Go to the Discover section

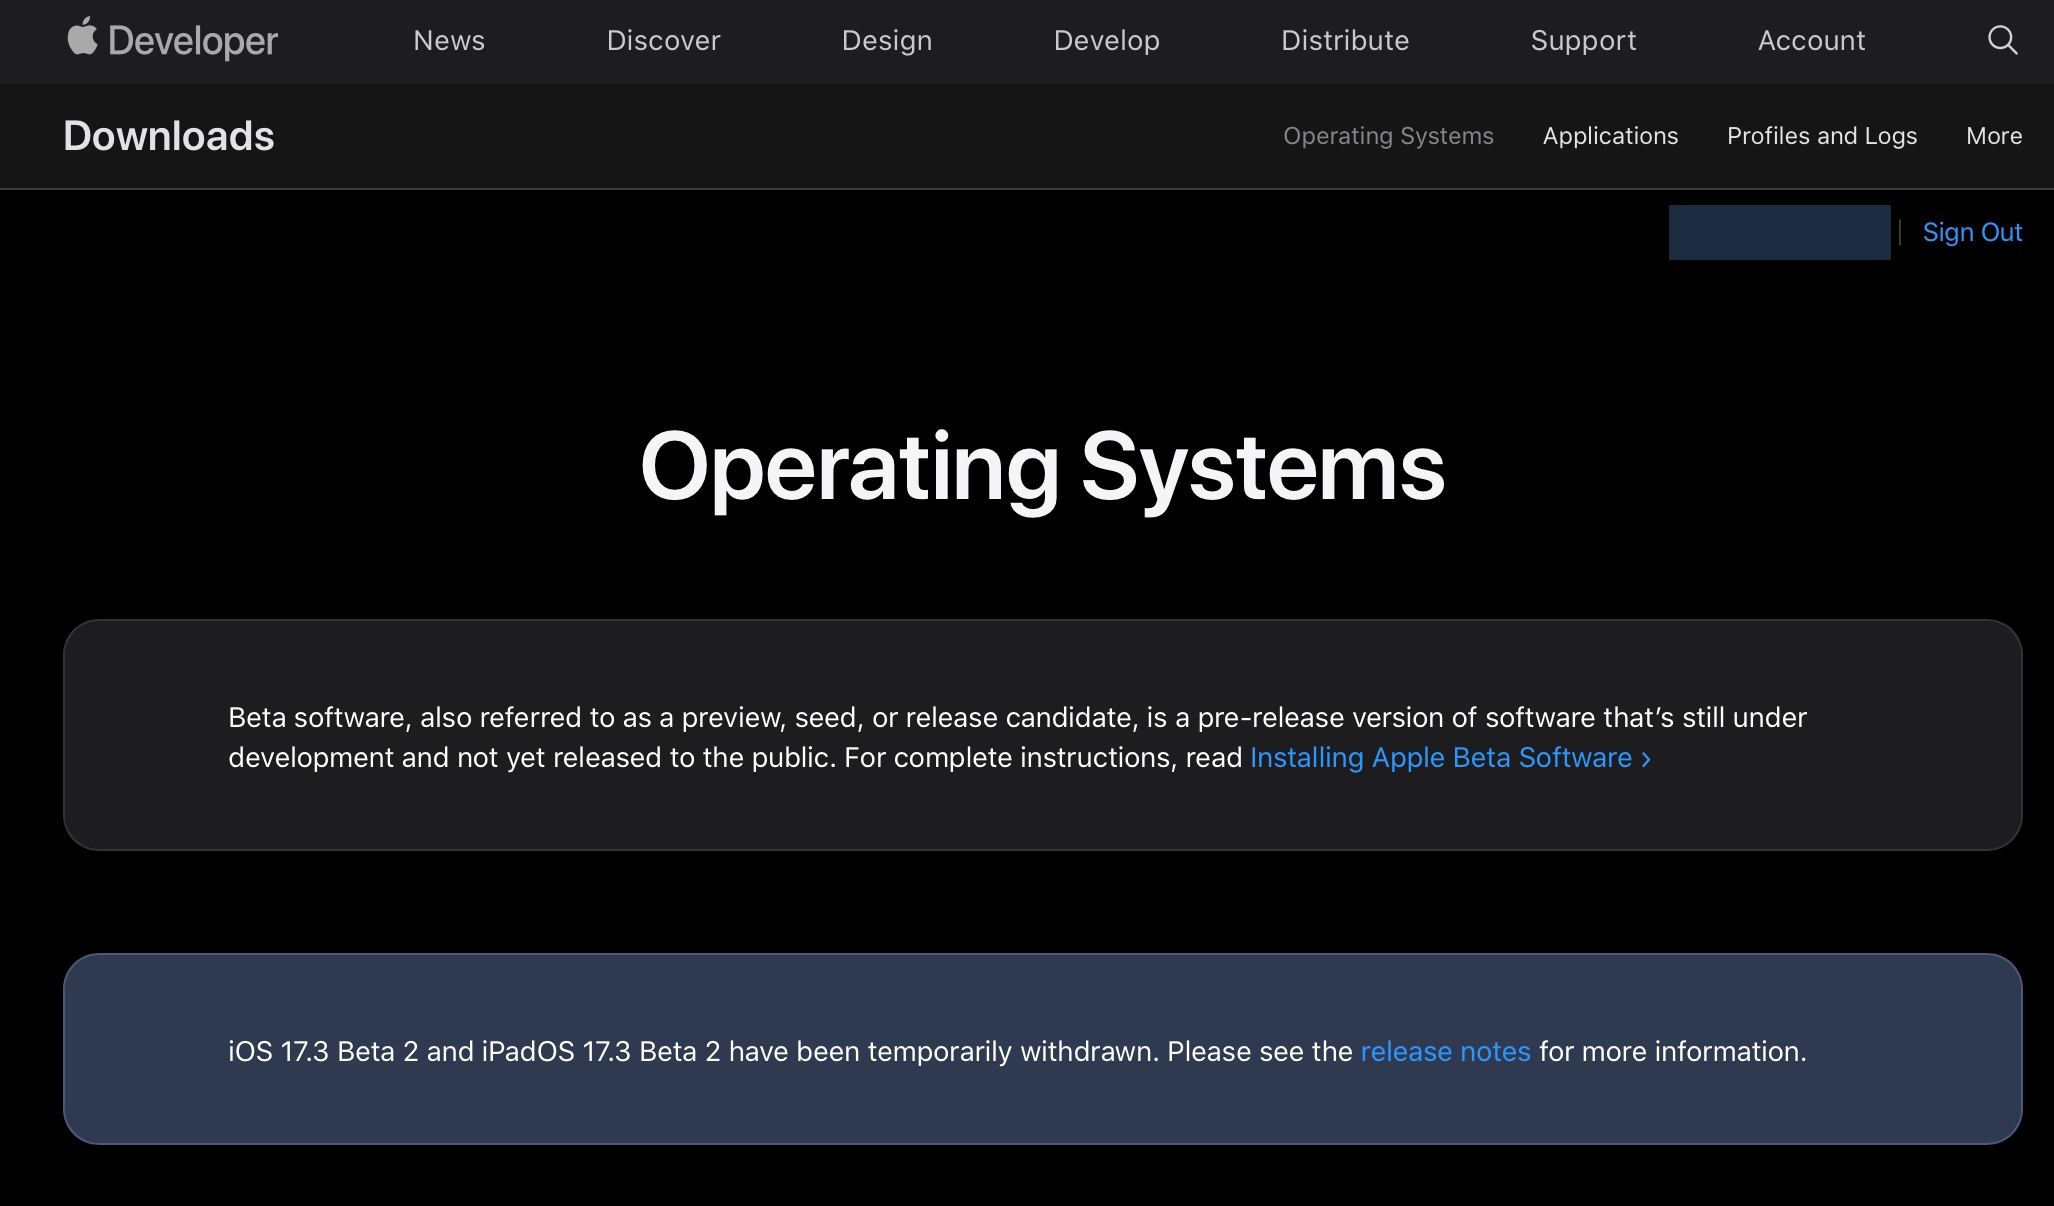(x=663, y=40)
